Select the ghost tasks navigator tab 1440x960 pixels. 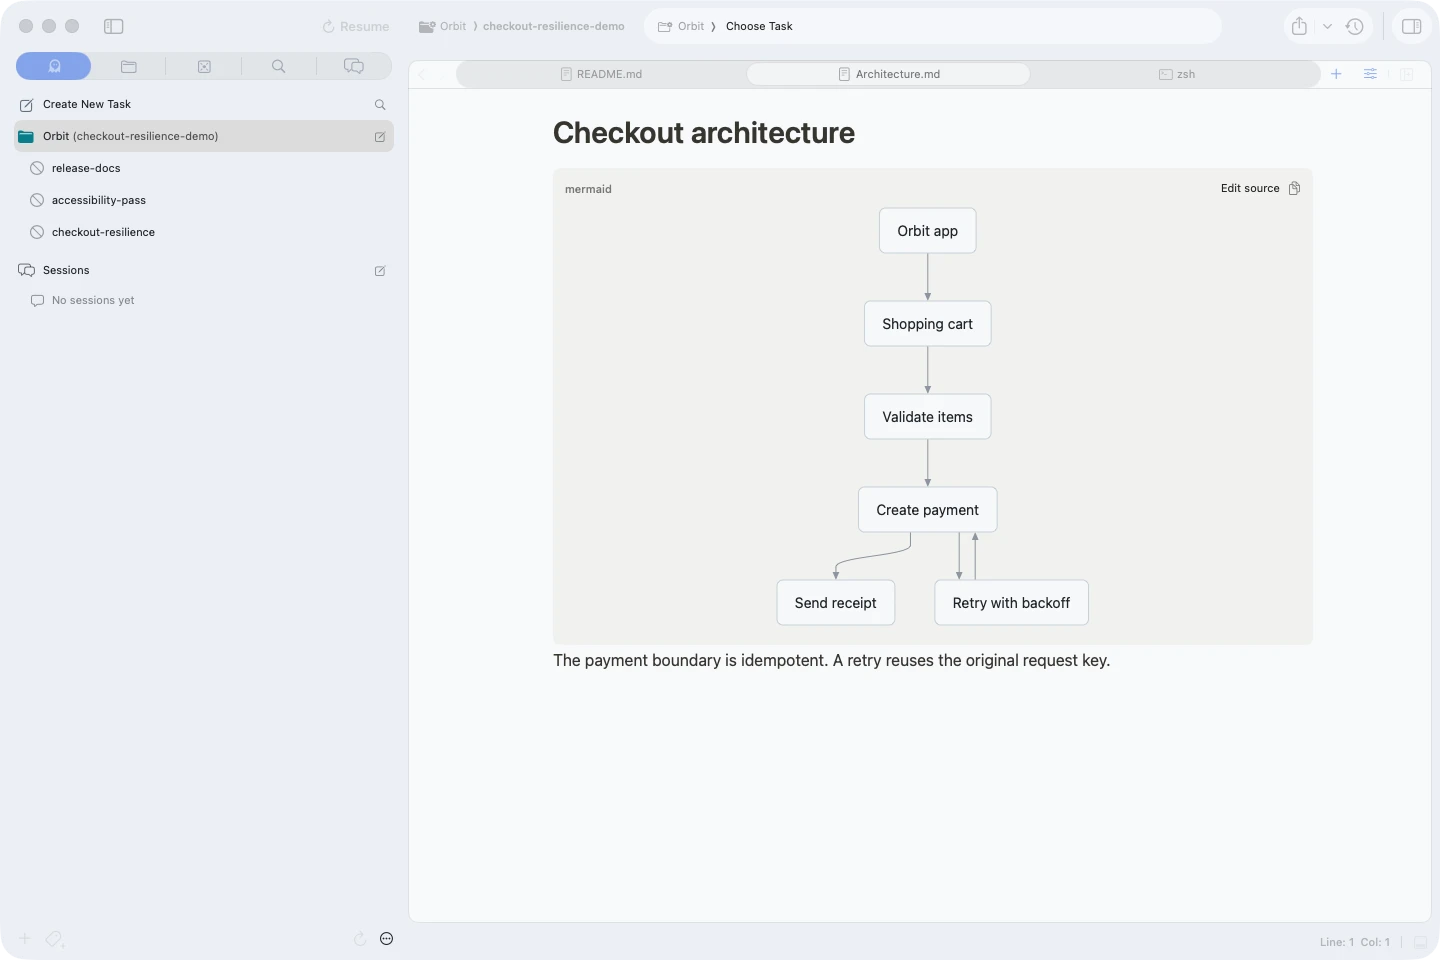[54, 66]
